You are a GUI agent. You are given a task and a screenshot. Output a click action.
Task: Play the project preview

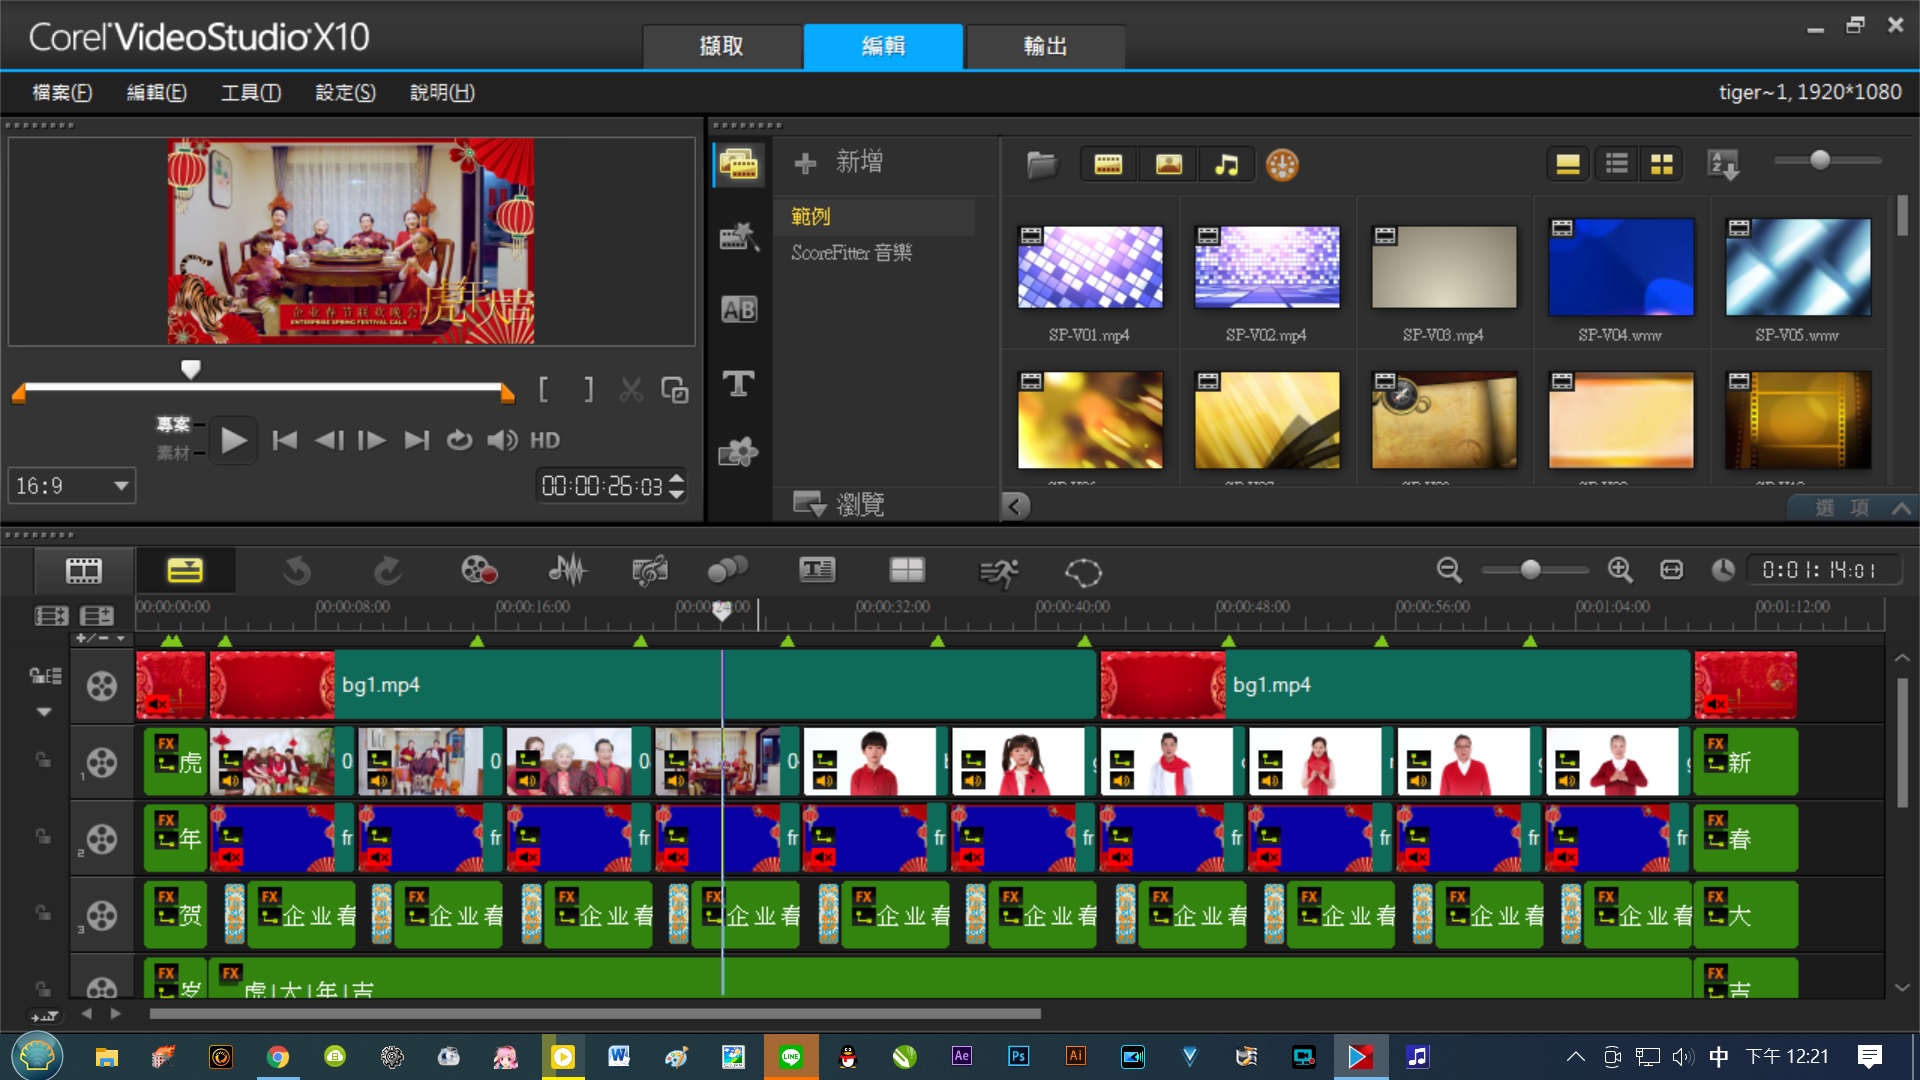pyautogui.click(x=234, y=441)
